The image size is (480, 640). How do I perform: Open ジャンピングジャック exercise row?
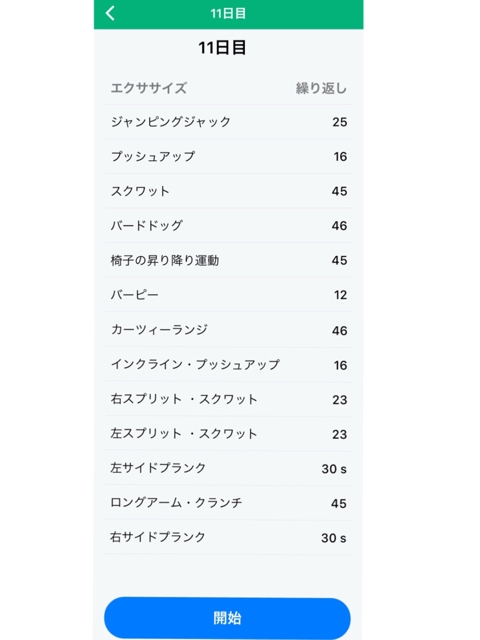[x=229, y=122]
